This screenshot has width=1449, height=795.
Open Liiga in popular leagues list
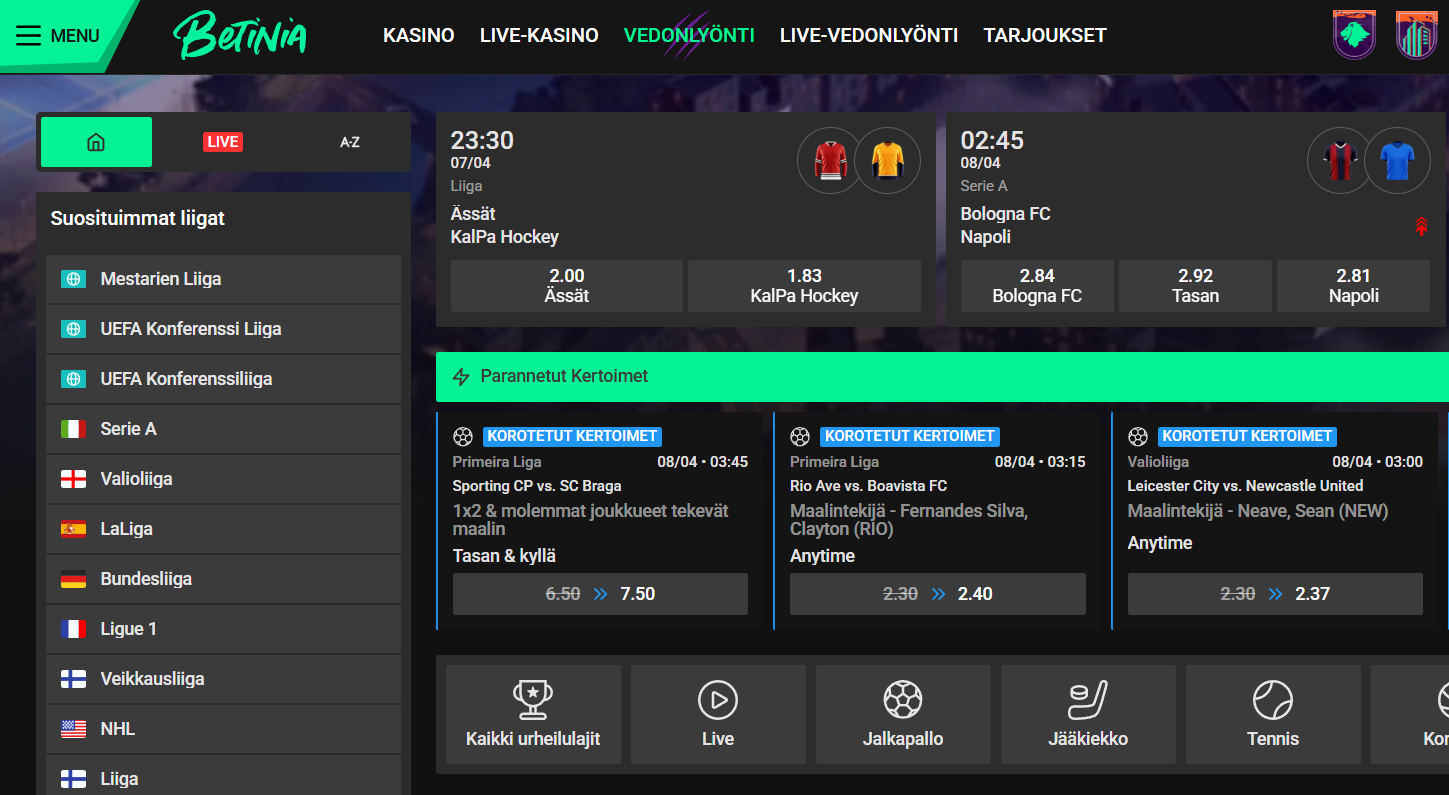click(x=223, y=777)
